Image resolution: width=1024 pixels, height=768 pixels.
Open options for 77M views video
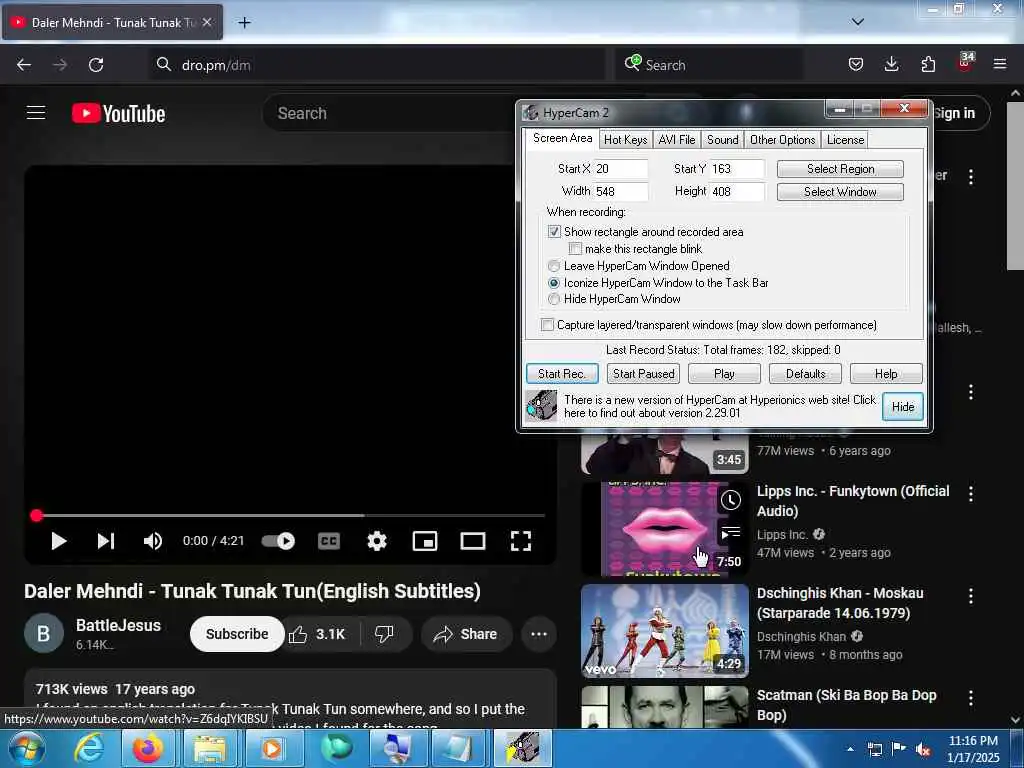pyautogui.click(x=971, y=392)
